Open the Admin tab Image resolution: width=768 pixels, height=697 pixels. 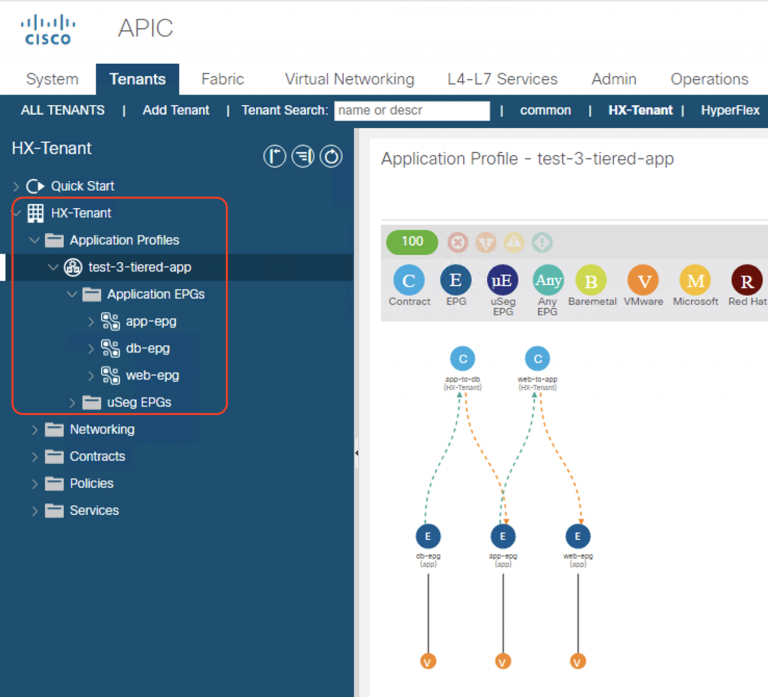(614, 79)
